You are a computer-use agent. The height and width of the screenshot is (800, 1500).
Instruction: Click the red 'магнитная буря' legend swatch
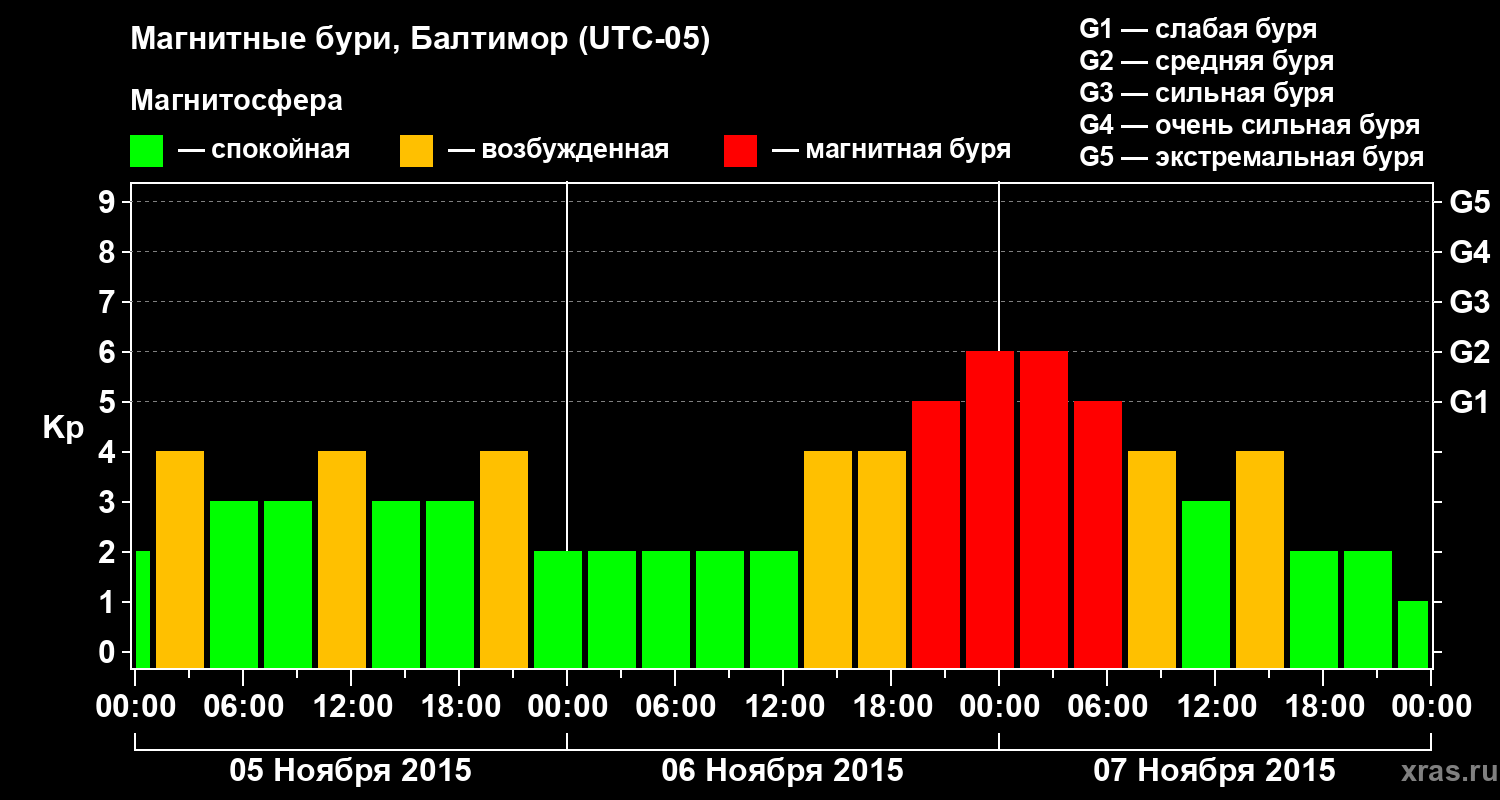coord(740,151)
